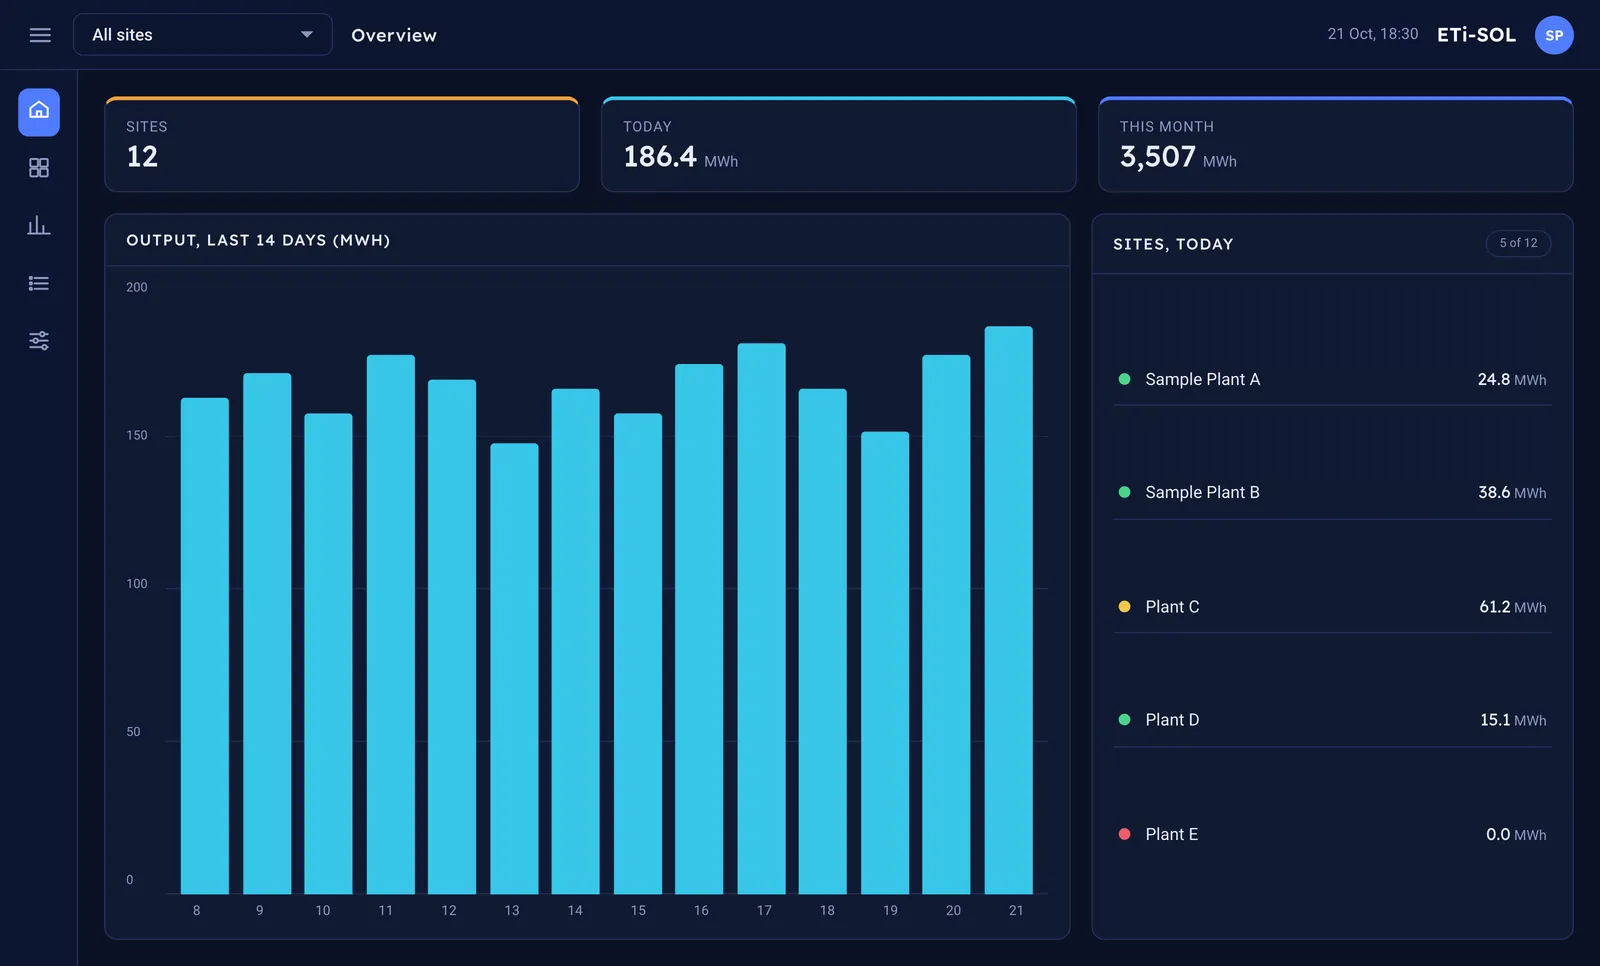Viewport: 1600px width, 966px height.
Task: Click the bar for day 19
Action: [885, 663]
